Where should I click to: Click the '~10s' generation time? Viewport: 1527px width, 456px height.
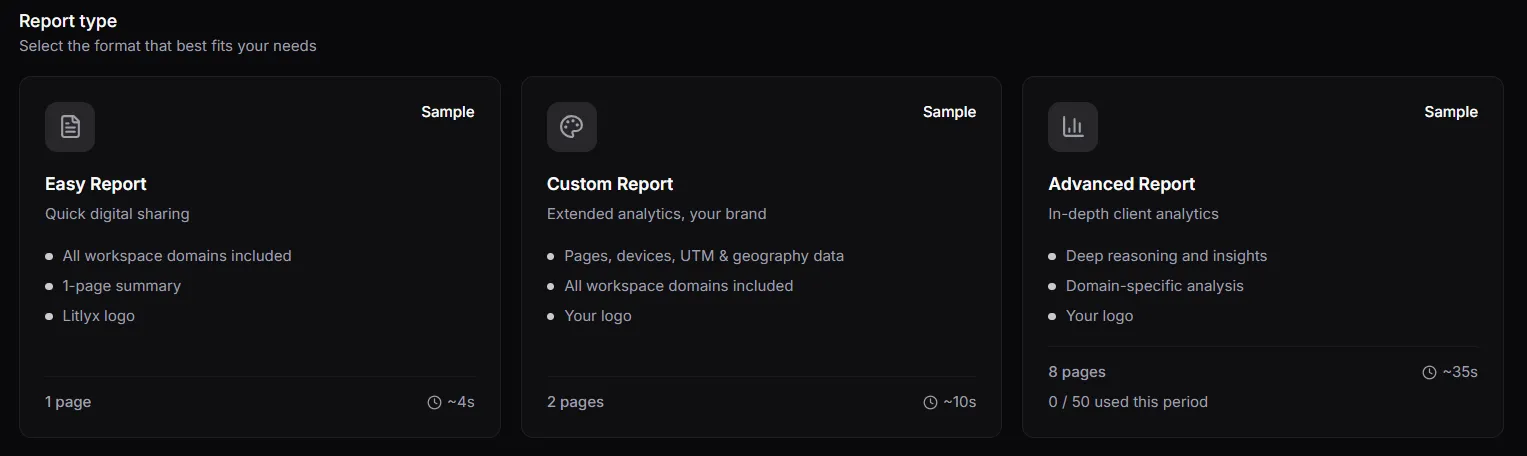(x=960, y=402)
